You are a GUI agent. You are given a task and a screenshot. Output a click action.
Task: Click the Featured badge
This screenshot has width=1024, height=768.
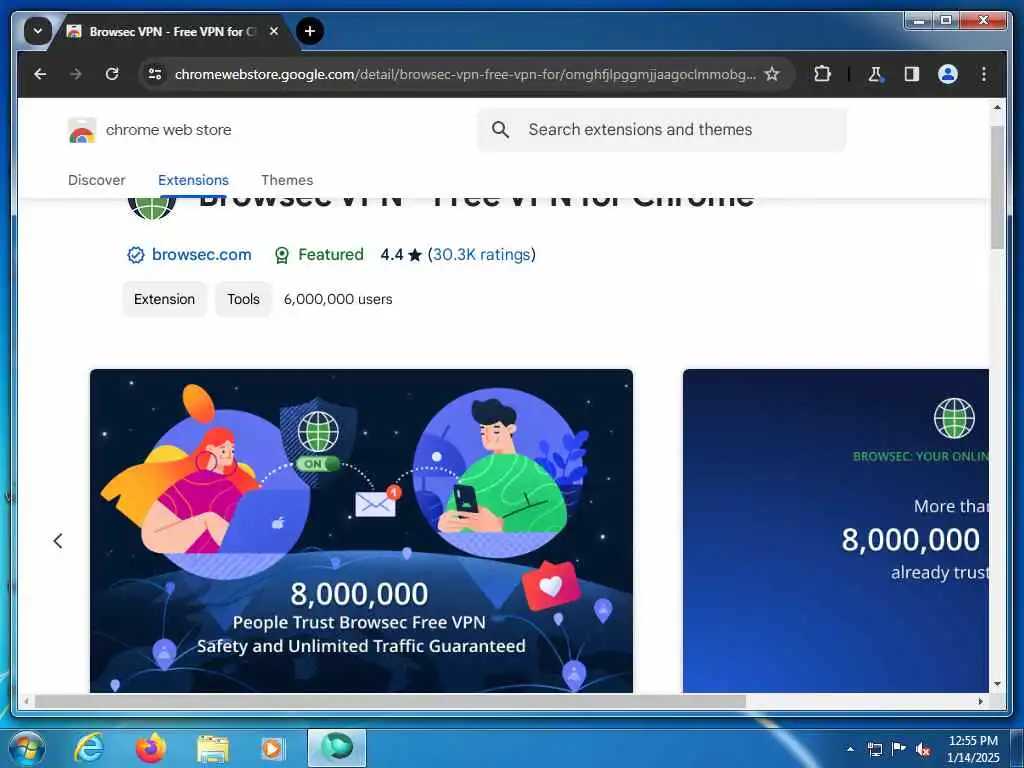point(319,255)
